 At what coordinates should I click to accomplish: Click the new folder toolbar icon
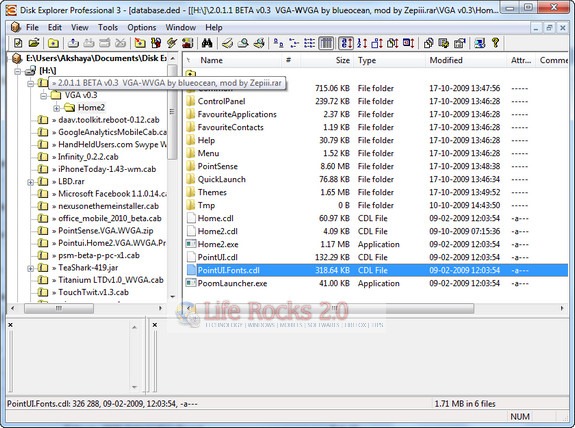click(x=53, y=43)
